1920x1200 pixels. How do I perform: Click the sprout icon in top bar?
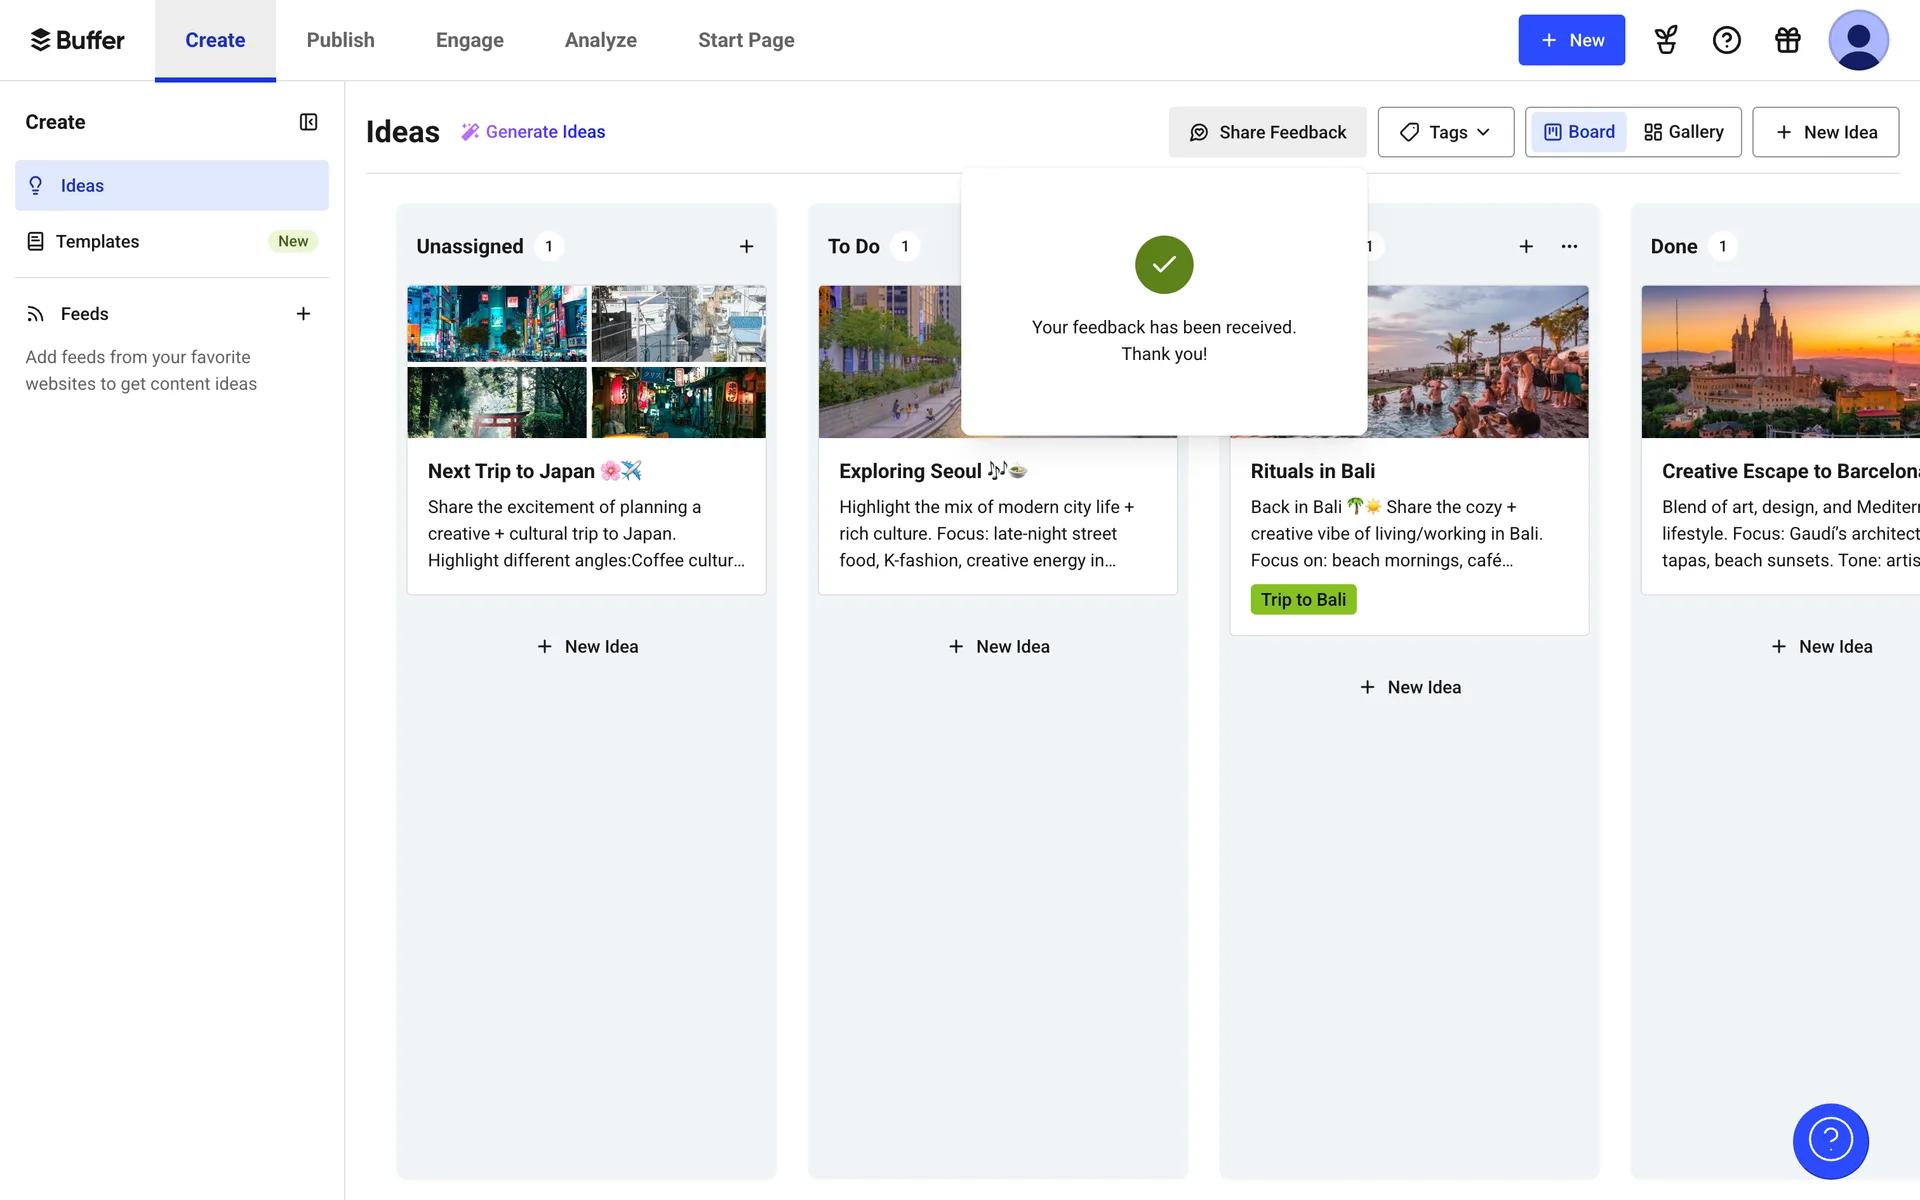1666,40
